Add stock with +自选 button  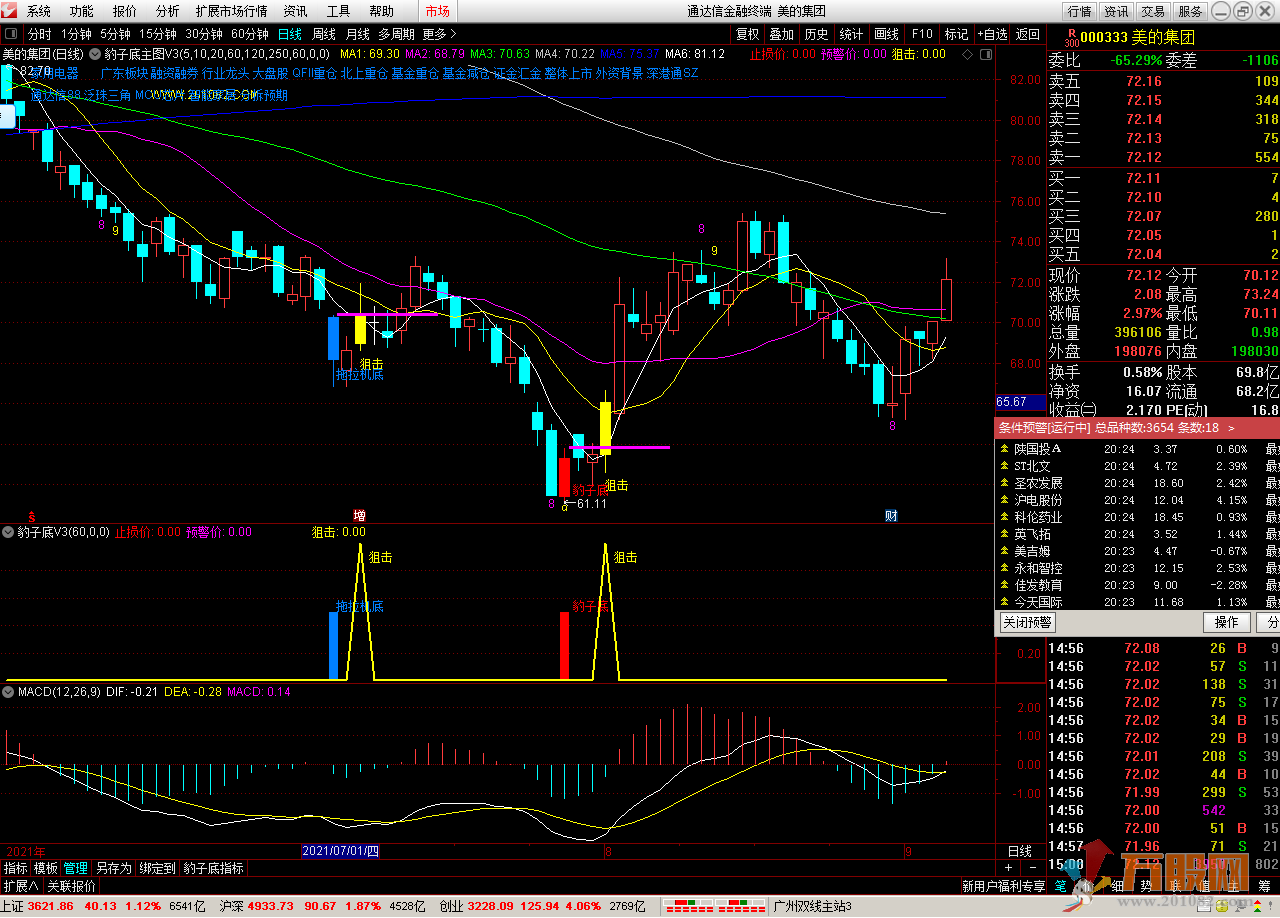click(x=992, y=34)
